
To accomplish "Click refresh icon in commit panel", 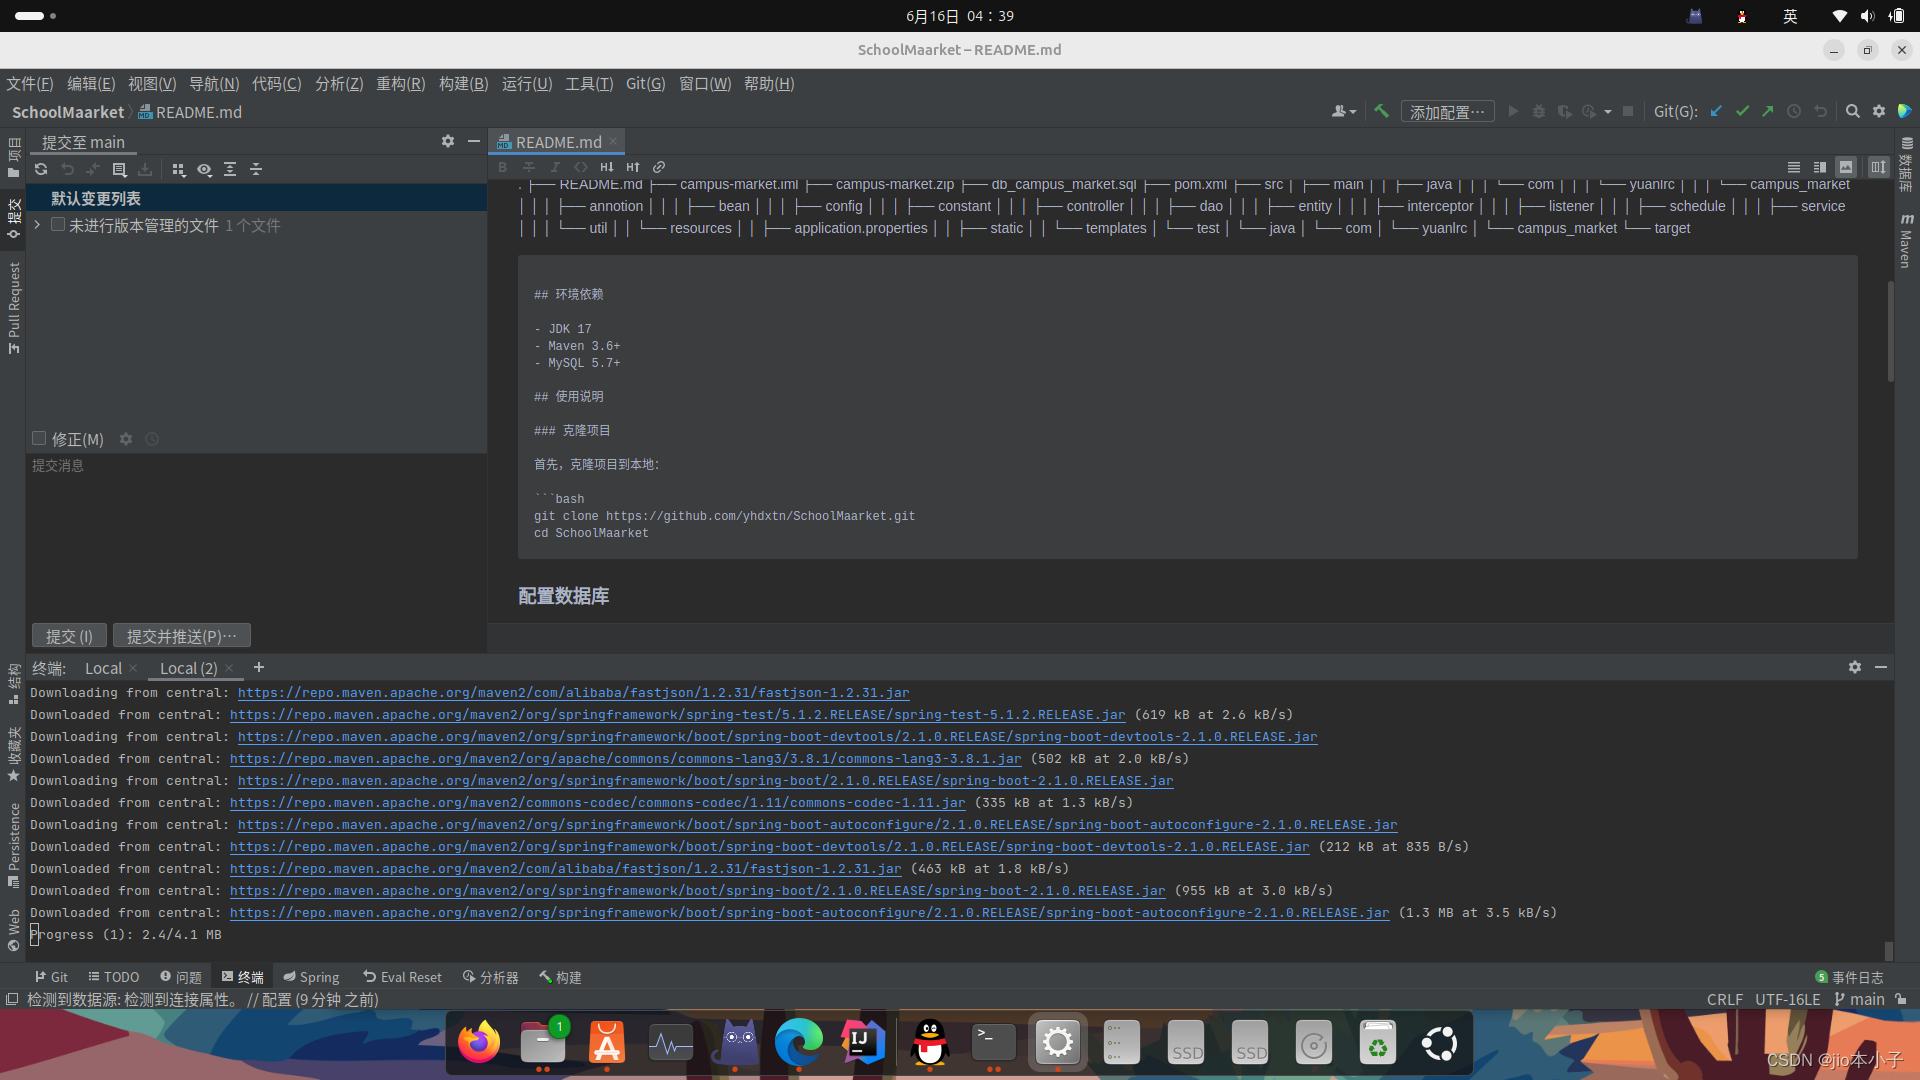I will [x=41, y=169].
